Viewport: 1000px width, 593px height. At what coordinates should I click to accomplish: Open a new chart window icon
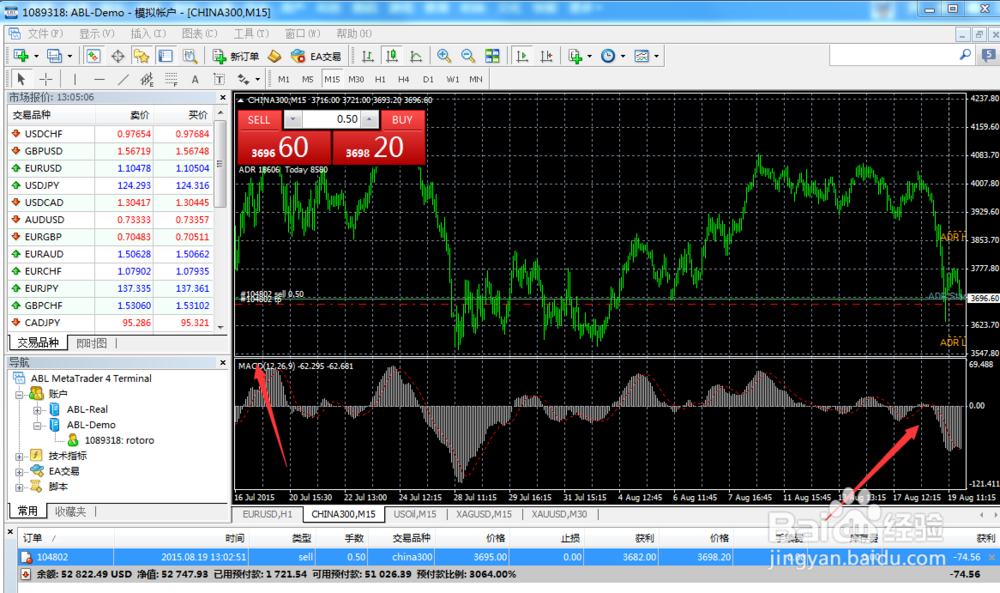pos(21,56)
